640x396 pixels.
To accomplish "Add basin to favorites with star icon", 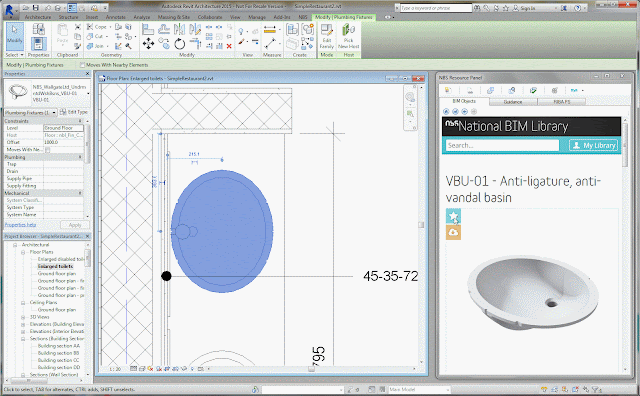I will 453,216.
